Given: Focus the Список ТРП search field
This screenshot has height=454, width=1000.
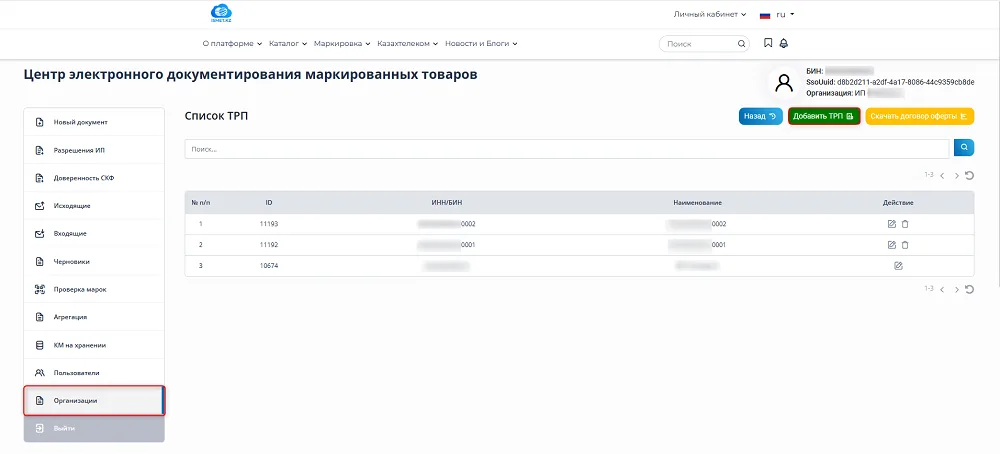Looking at the screenshot, I should click(567, 149).
